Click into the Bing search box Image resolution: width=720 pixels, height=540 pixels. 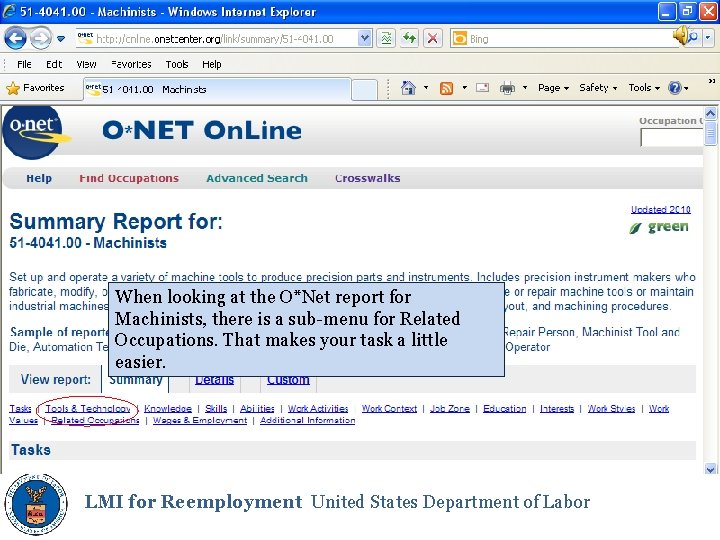(566, 39)
